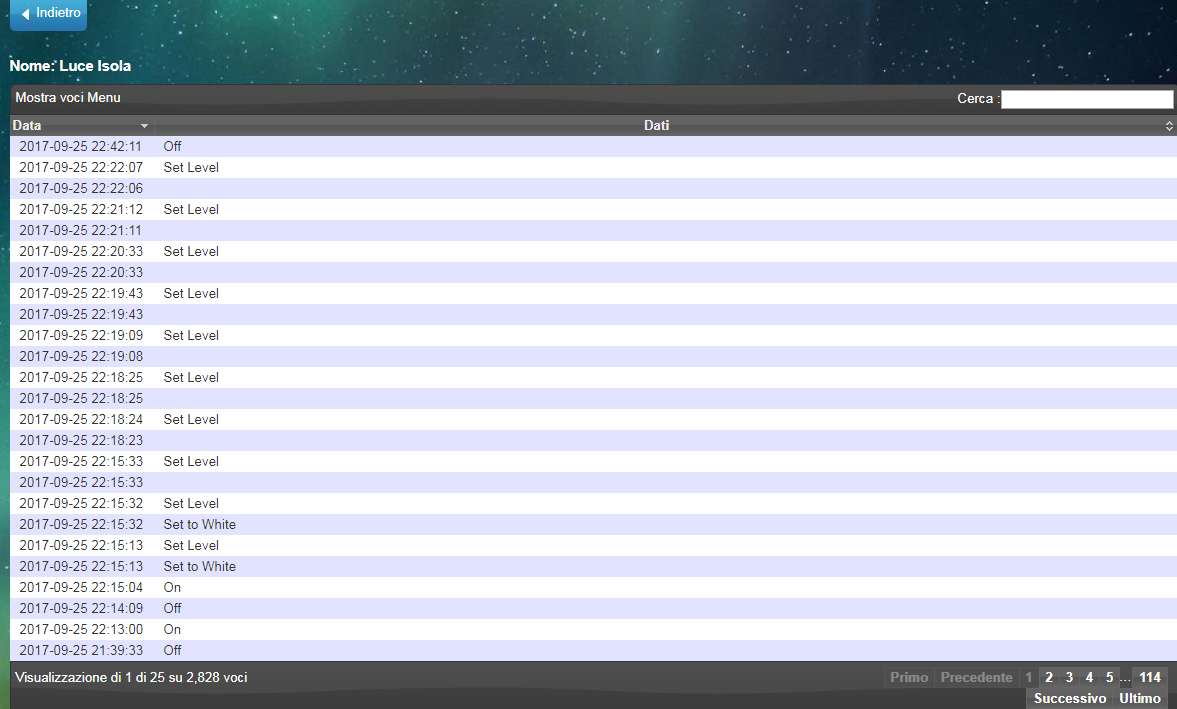Viewport: 1177px width, 709px height.
Task: Click On in the 22:15:04 row
Action: 173,587
